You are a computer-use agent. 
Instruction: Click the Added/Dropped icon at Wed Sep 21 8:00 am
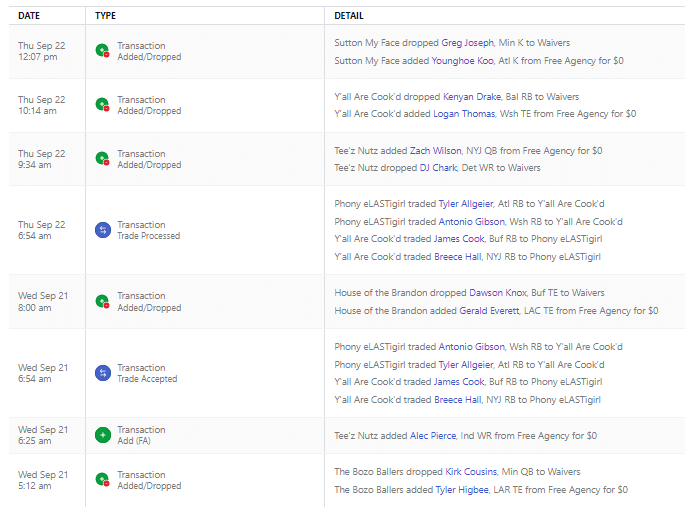[x=102, y=301]
